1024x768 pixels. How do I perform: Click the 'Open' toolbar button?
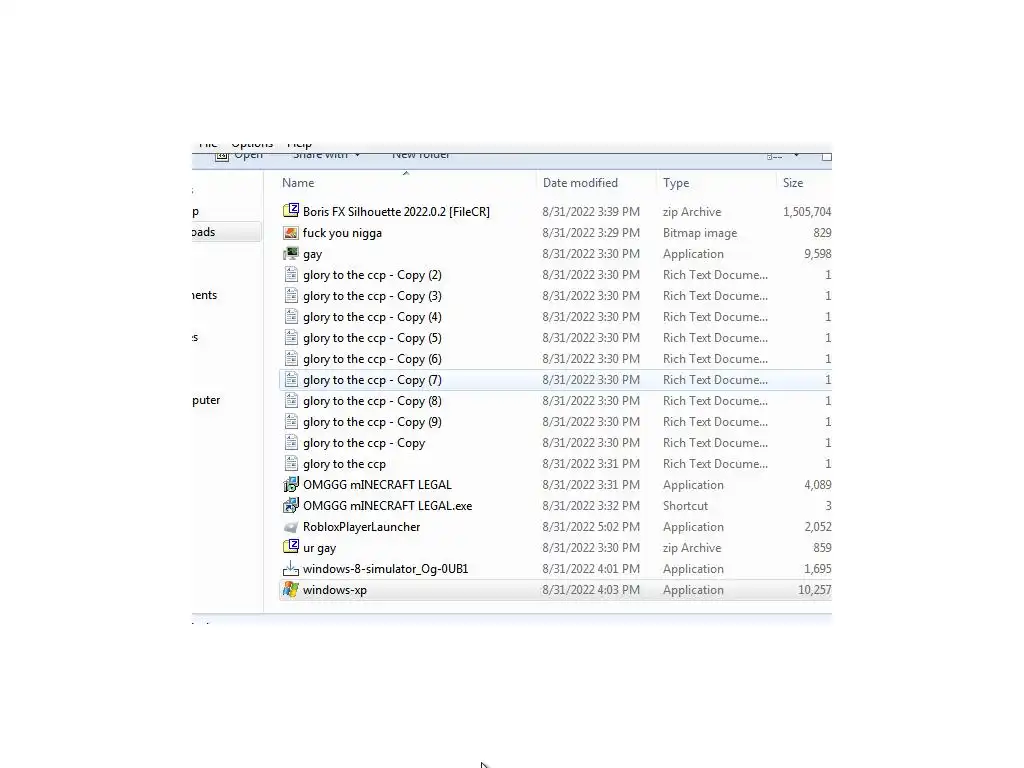pyautogui.click(x=239, y=155)
